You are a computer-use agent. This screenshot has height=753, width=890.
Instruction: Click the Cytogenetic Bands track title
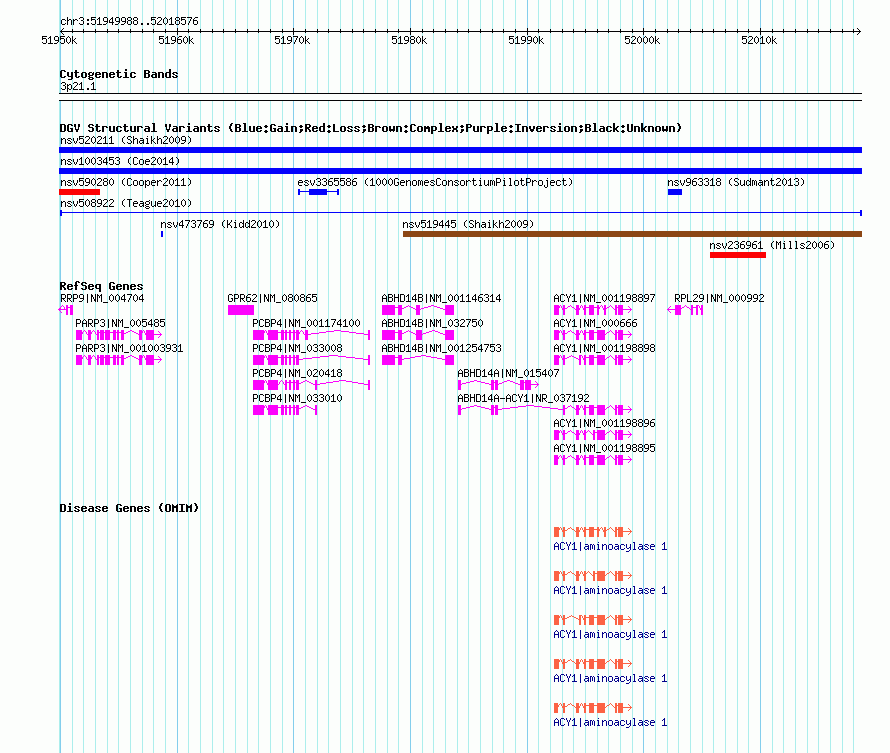[x=119, y=74]
